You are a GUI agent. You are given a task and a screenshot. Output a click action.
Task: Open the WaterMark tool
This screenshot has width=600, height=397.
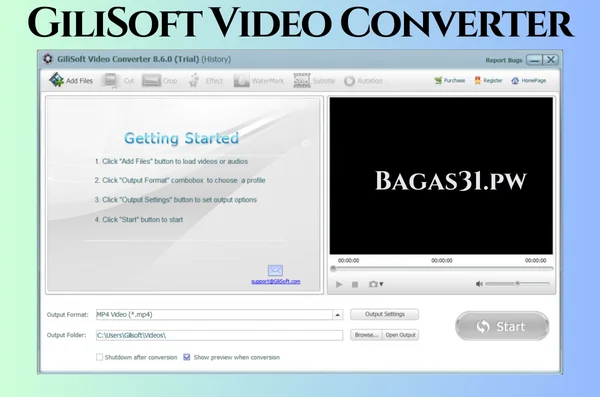point(259,81)
